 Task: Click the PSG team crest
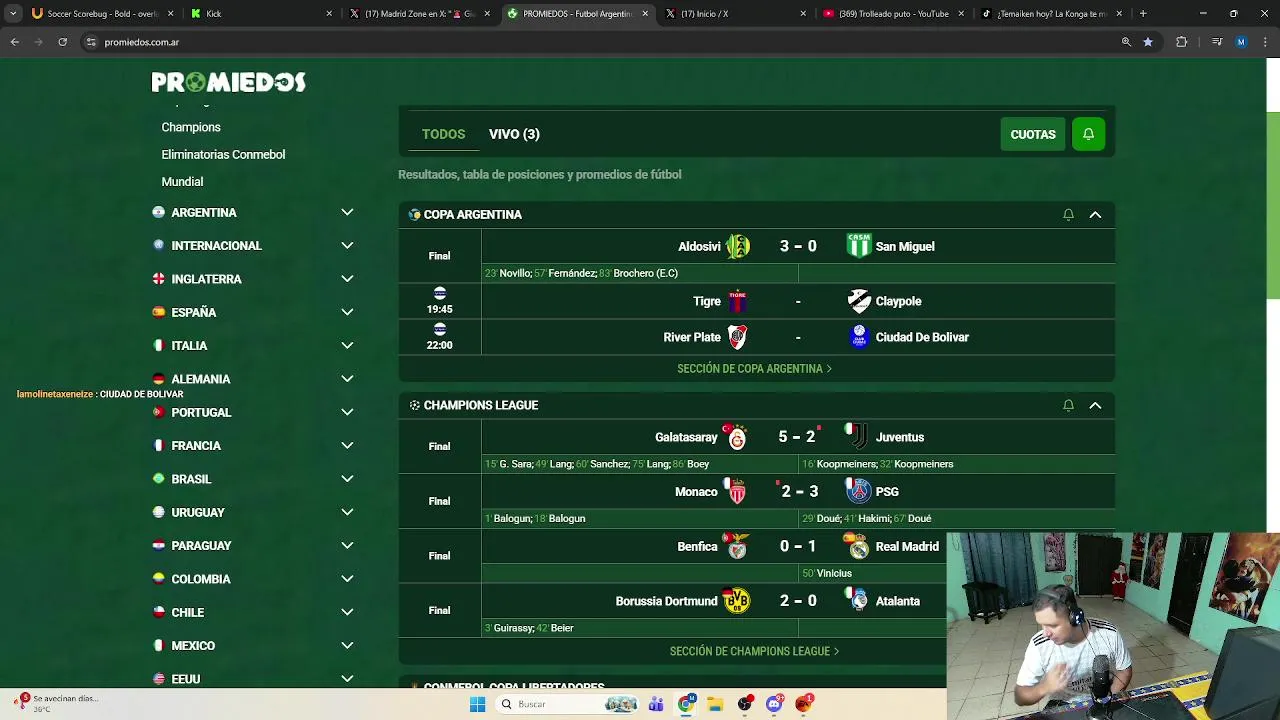859,491
